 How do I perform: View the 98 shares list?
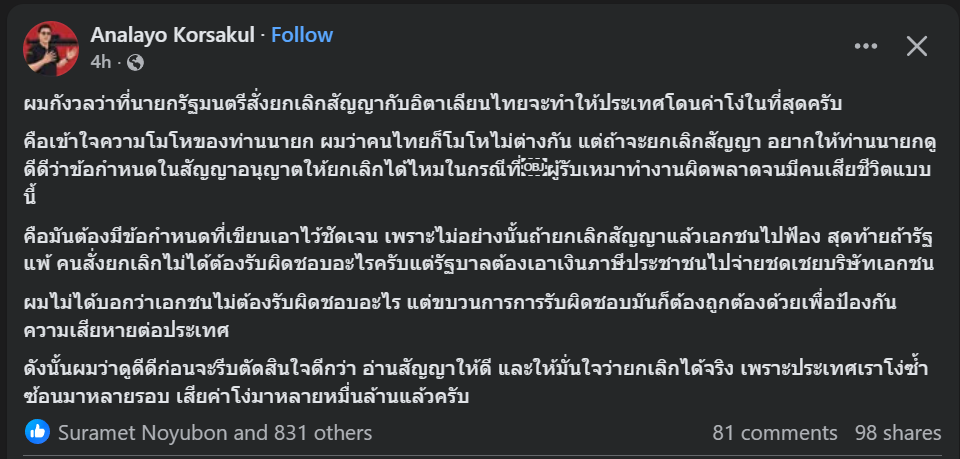[898, 433]
